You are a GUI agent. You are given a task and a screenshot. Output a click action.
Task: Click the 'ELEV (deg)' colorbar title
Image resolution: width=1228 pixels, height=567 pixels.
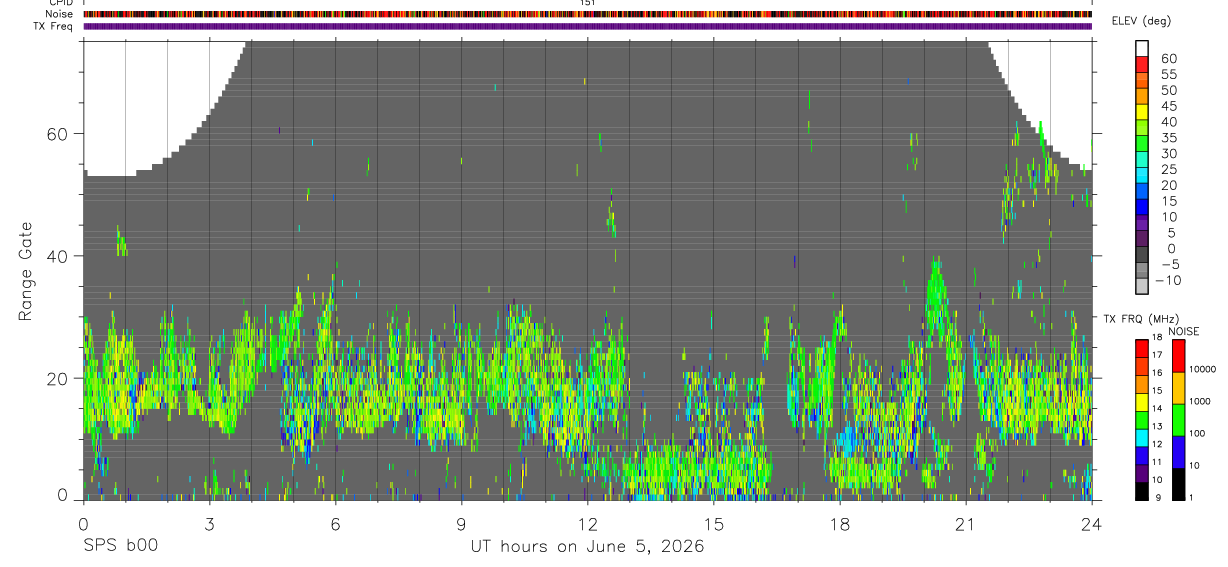(x=1142, y=21)
